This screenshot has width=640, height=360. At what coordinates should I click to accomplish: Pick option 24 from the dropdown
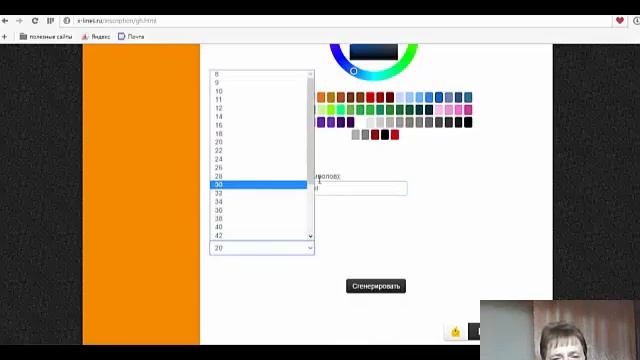coord(258,159)
